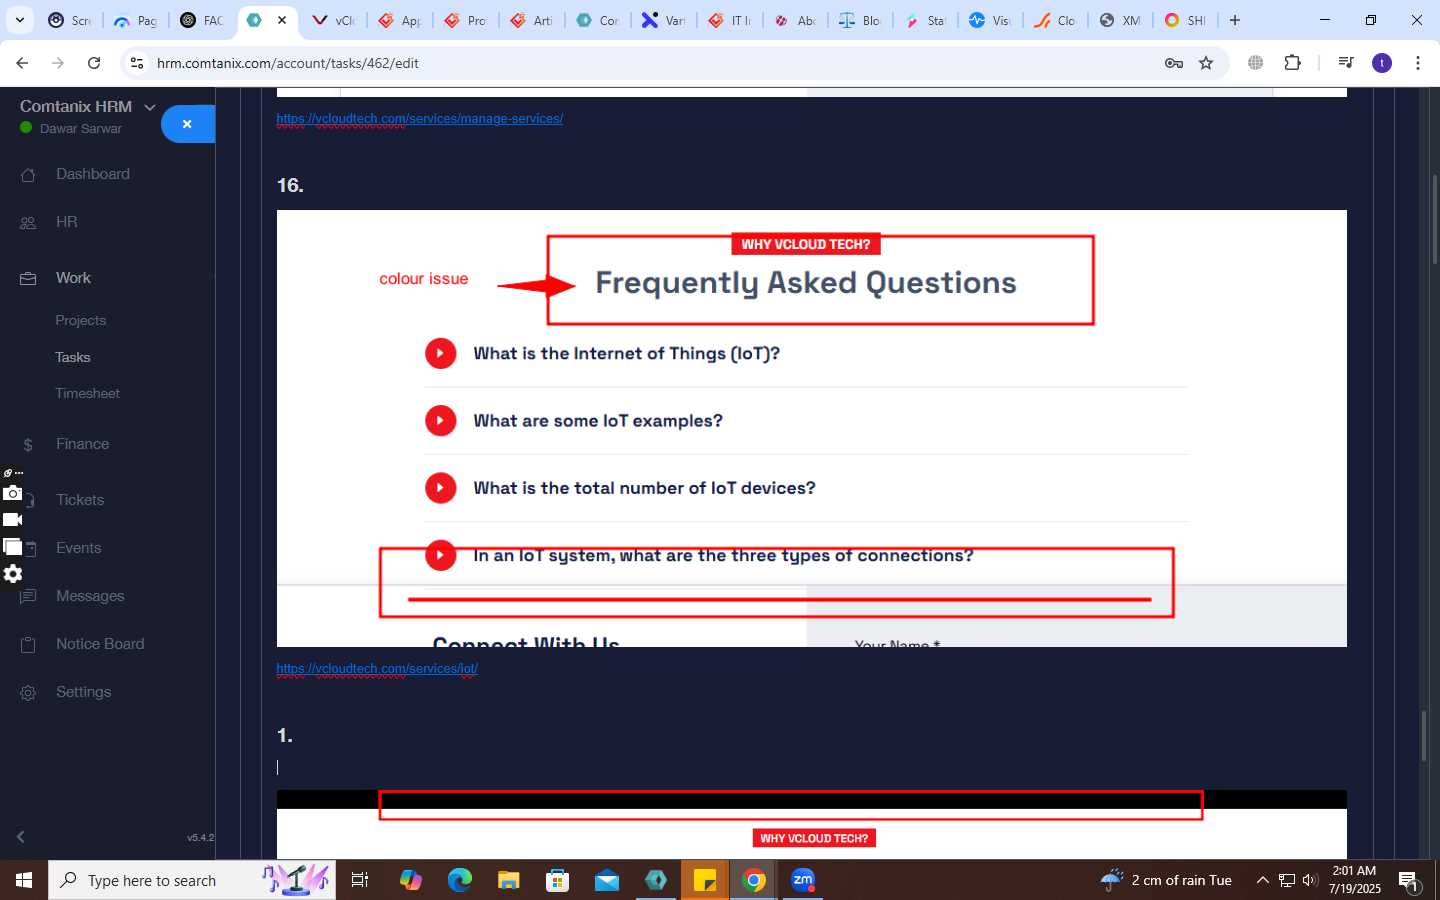Collapse the sidebar with left chevron
Viewport: 1440px width, 900px height.
(x=20, y=837)
